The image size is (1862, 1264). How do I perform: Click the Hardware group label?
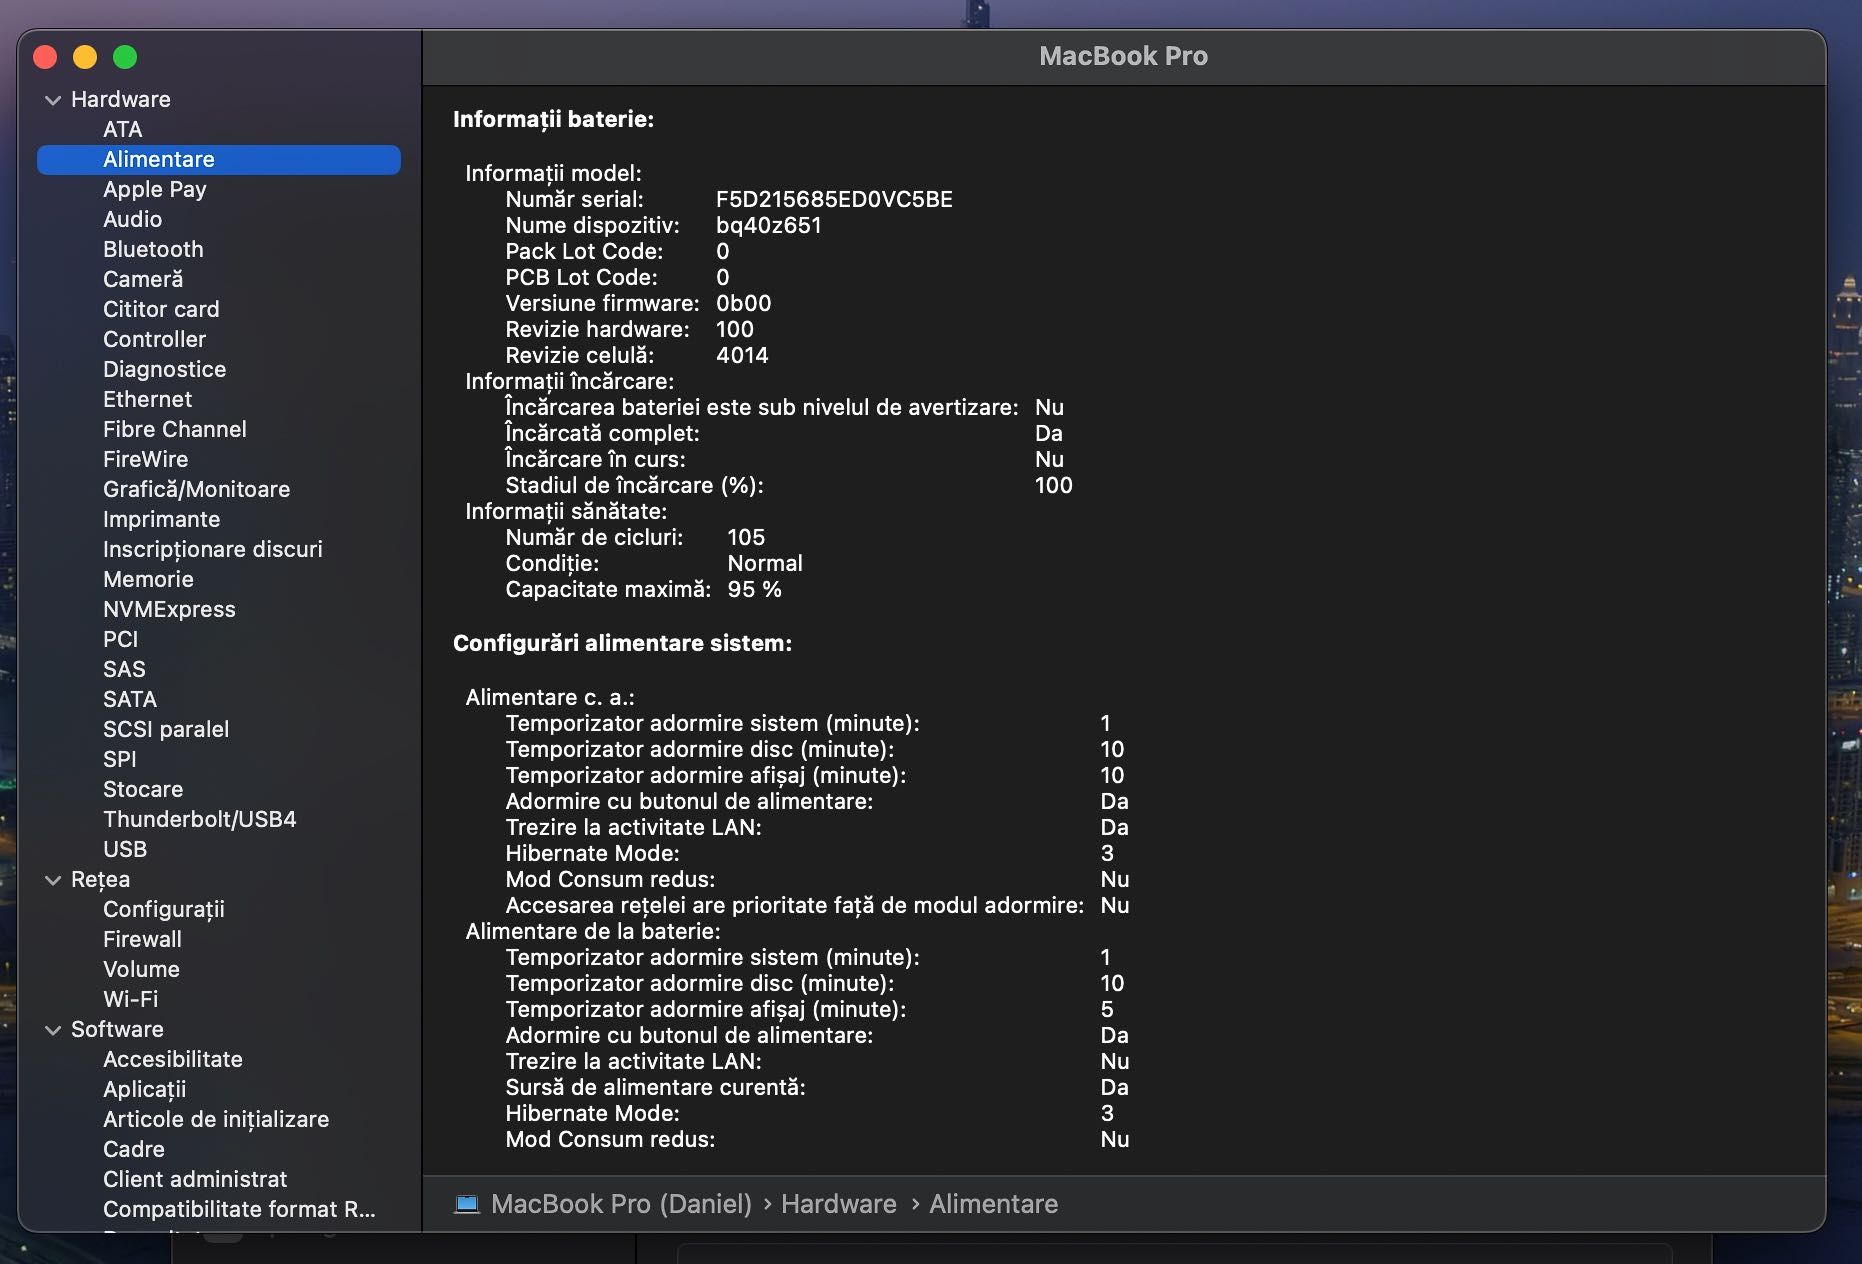tap(121, 100)
